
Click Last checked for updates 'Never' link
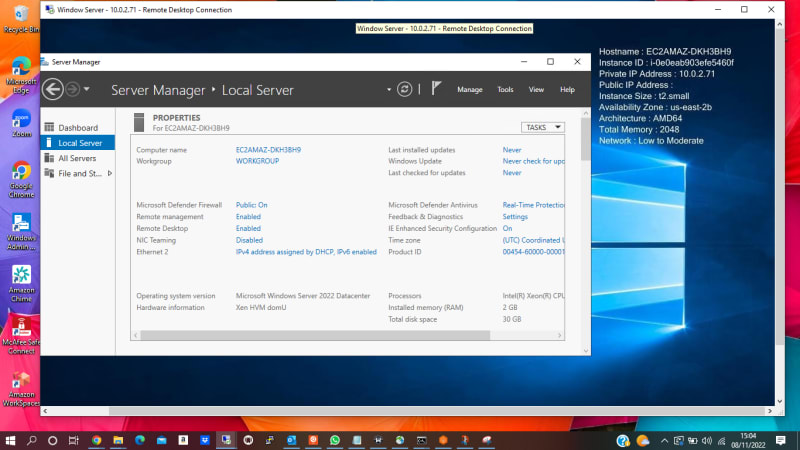pyautogui.click(x=512, y=173)
